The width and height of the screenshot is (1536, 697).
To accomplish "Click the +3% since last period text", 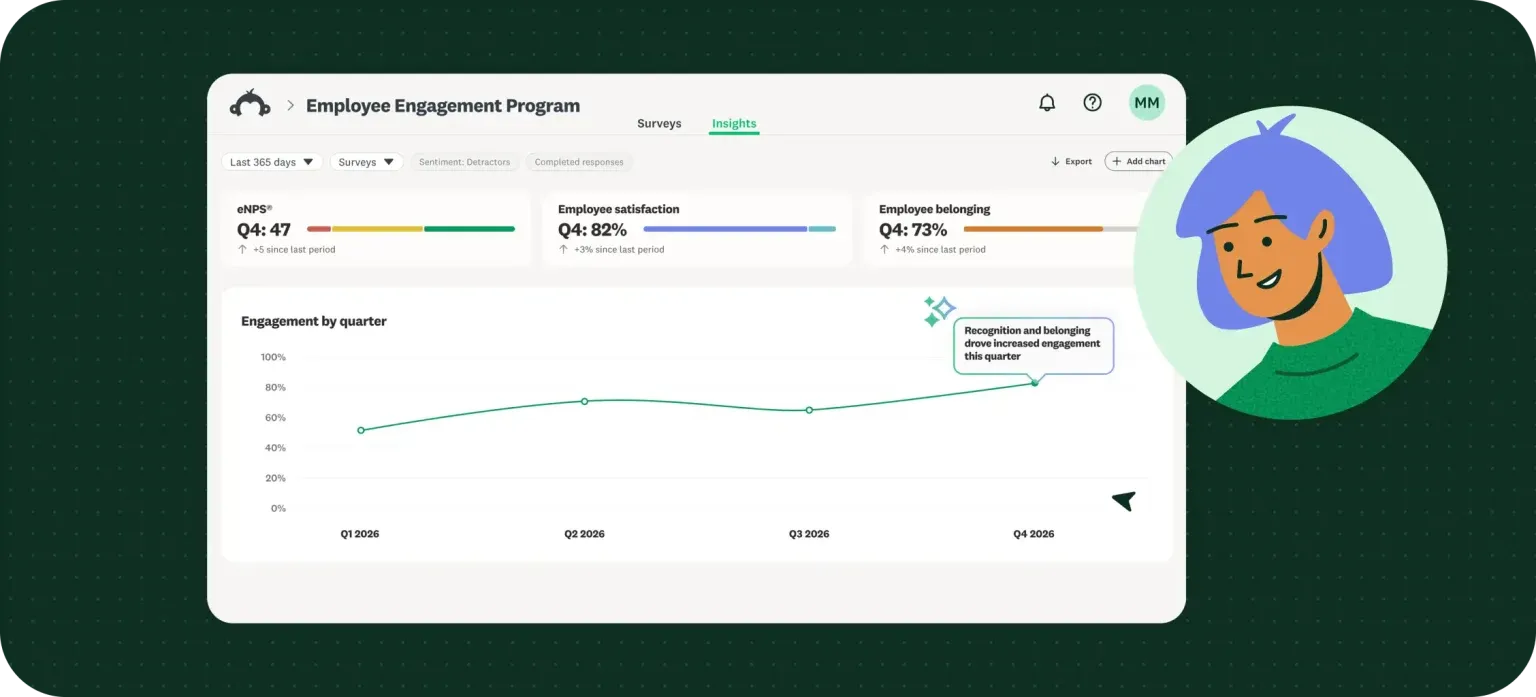I will tap(619, 250).
